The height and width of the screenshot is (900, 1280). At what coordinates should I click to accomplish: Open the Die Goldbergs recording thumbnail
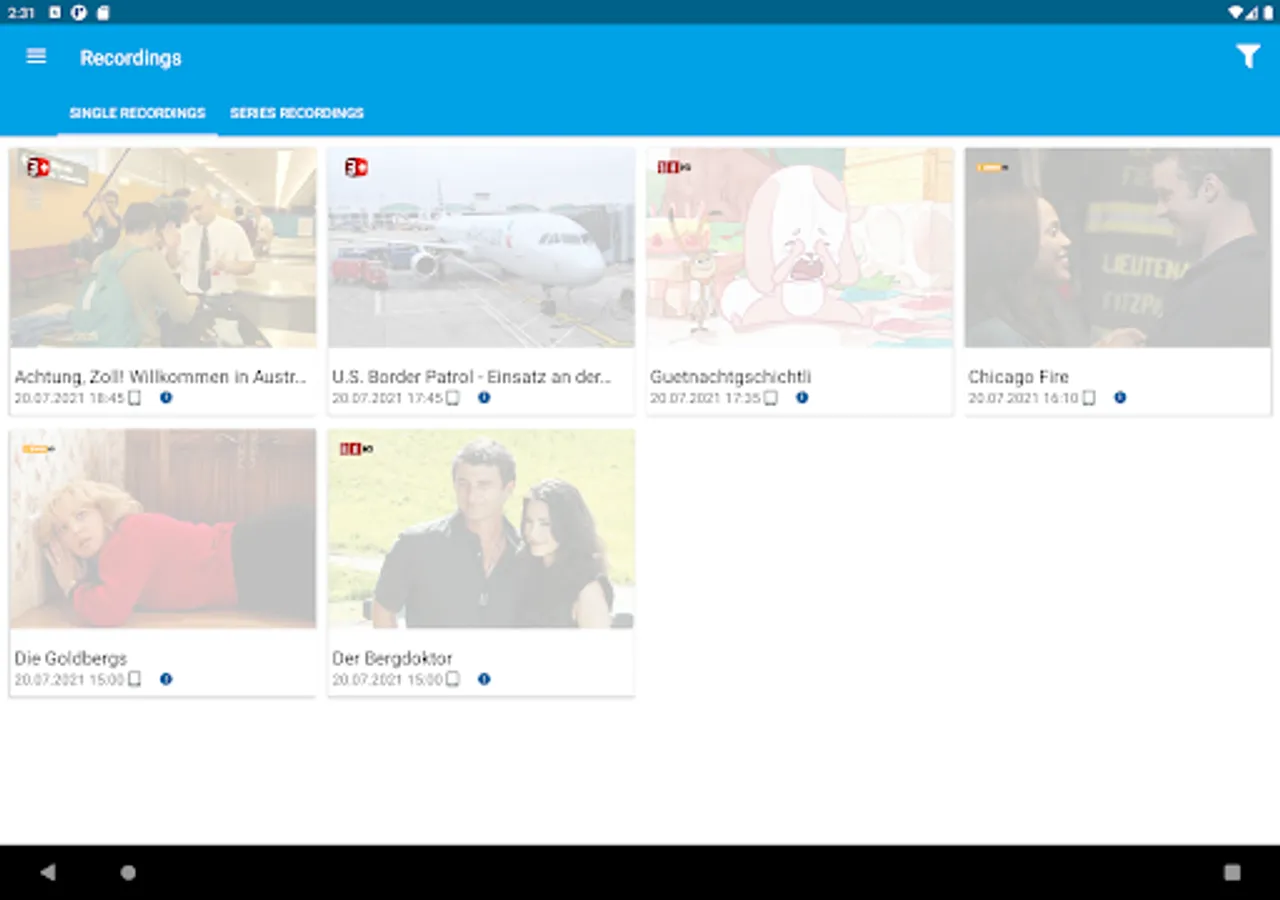coord(163,529)
